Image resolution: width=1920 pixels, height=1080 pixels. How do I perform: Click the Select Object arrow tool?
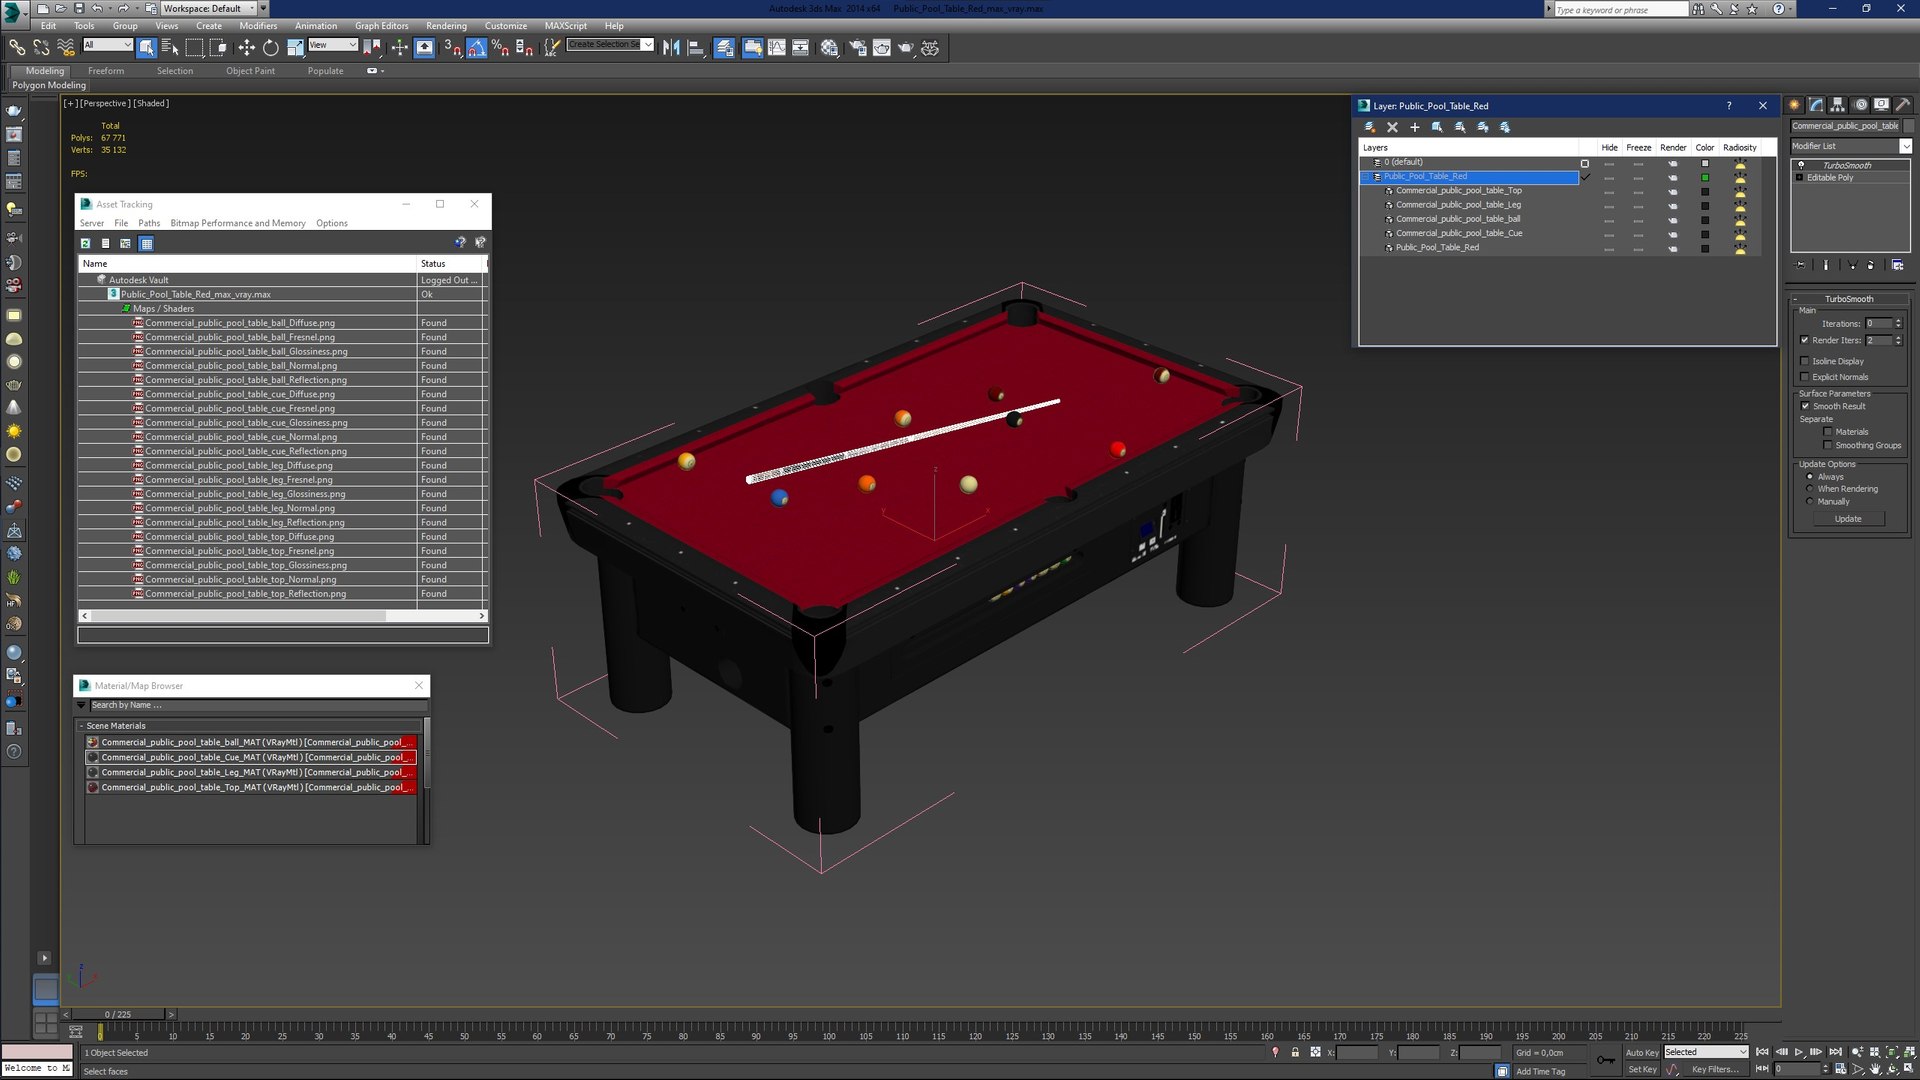[x=146, y=47]
